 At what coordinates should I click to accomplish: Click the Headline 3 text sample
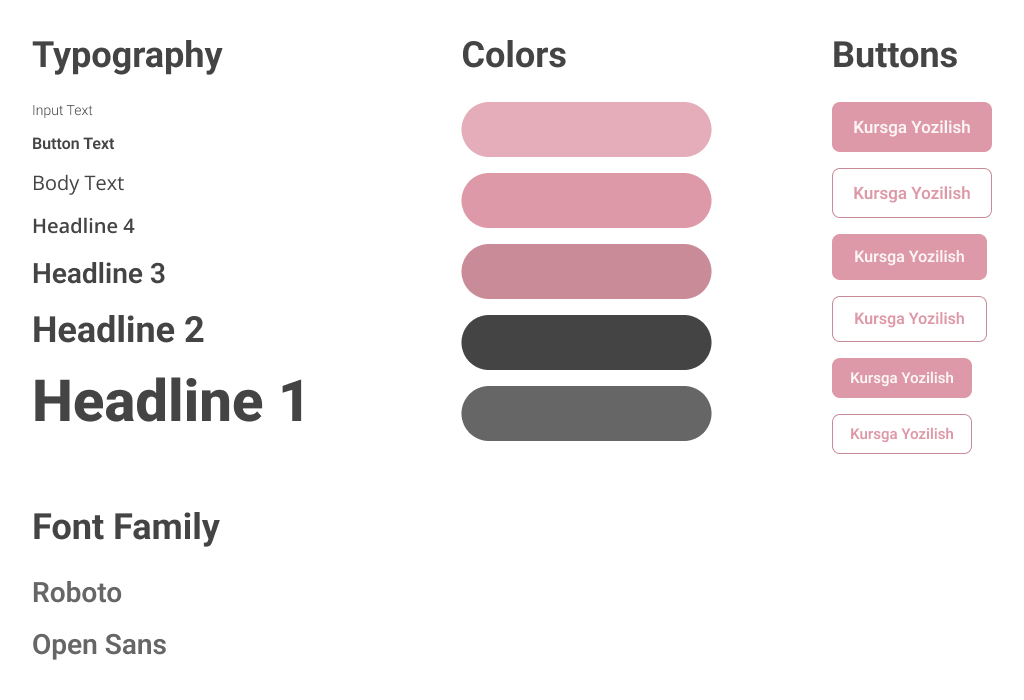(99, 274)
